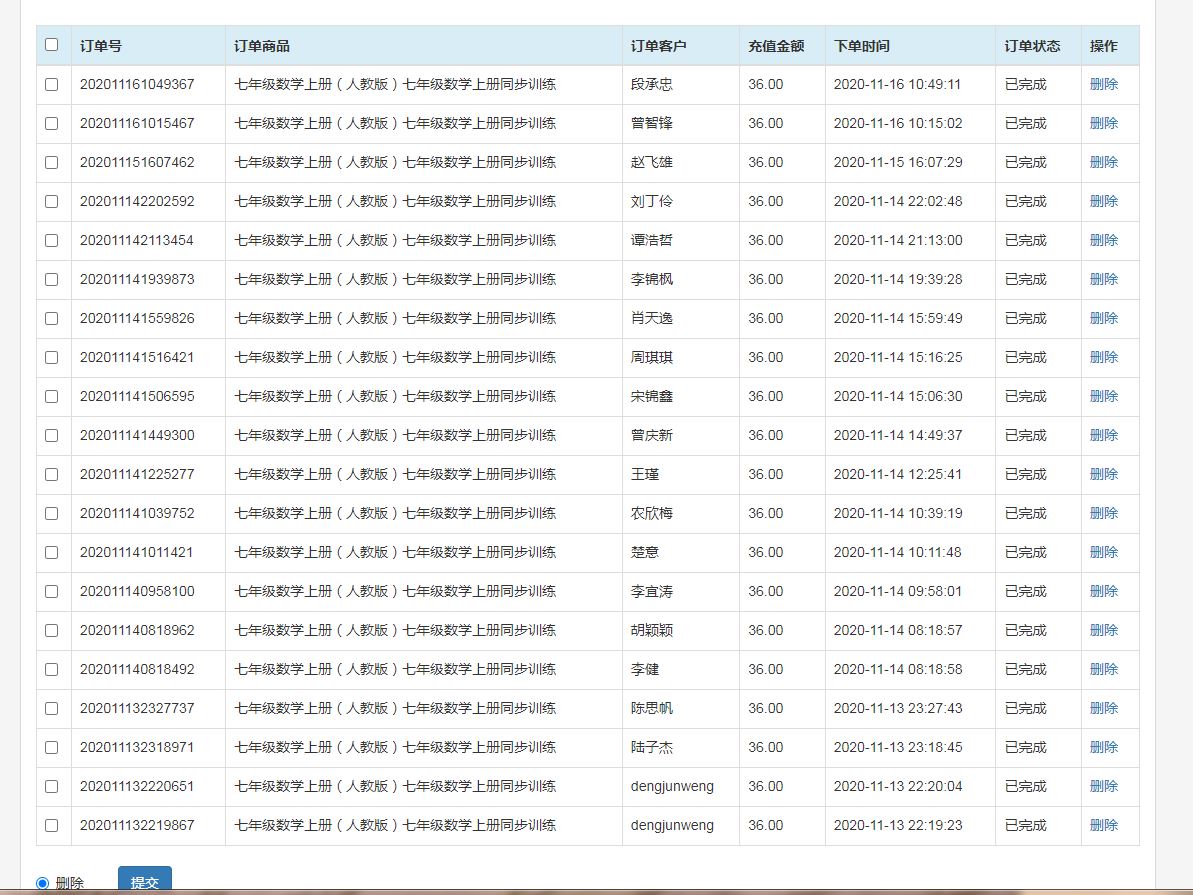Remove 李健's order with 删除 link
Image resolution: width=1193 pixels, height=895 pixels.
1103,670
